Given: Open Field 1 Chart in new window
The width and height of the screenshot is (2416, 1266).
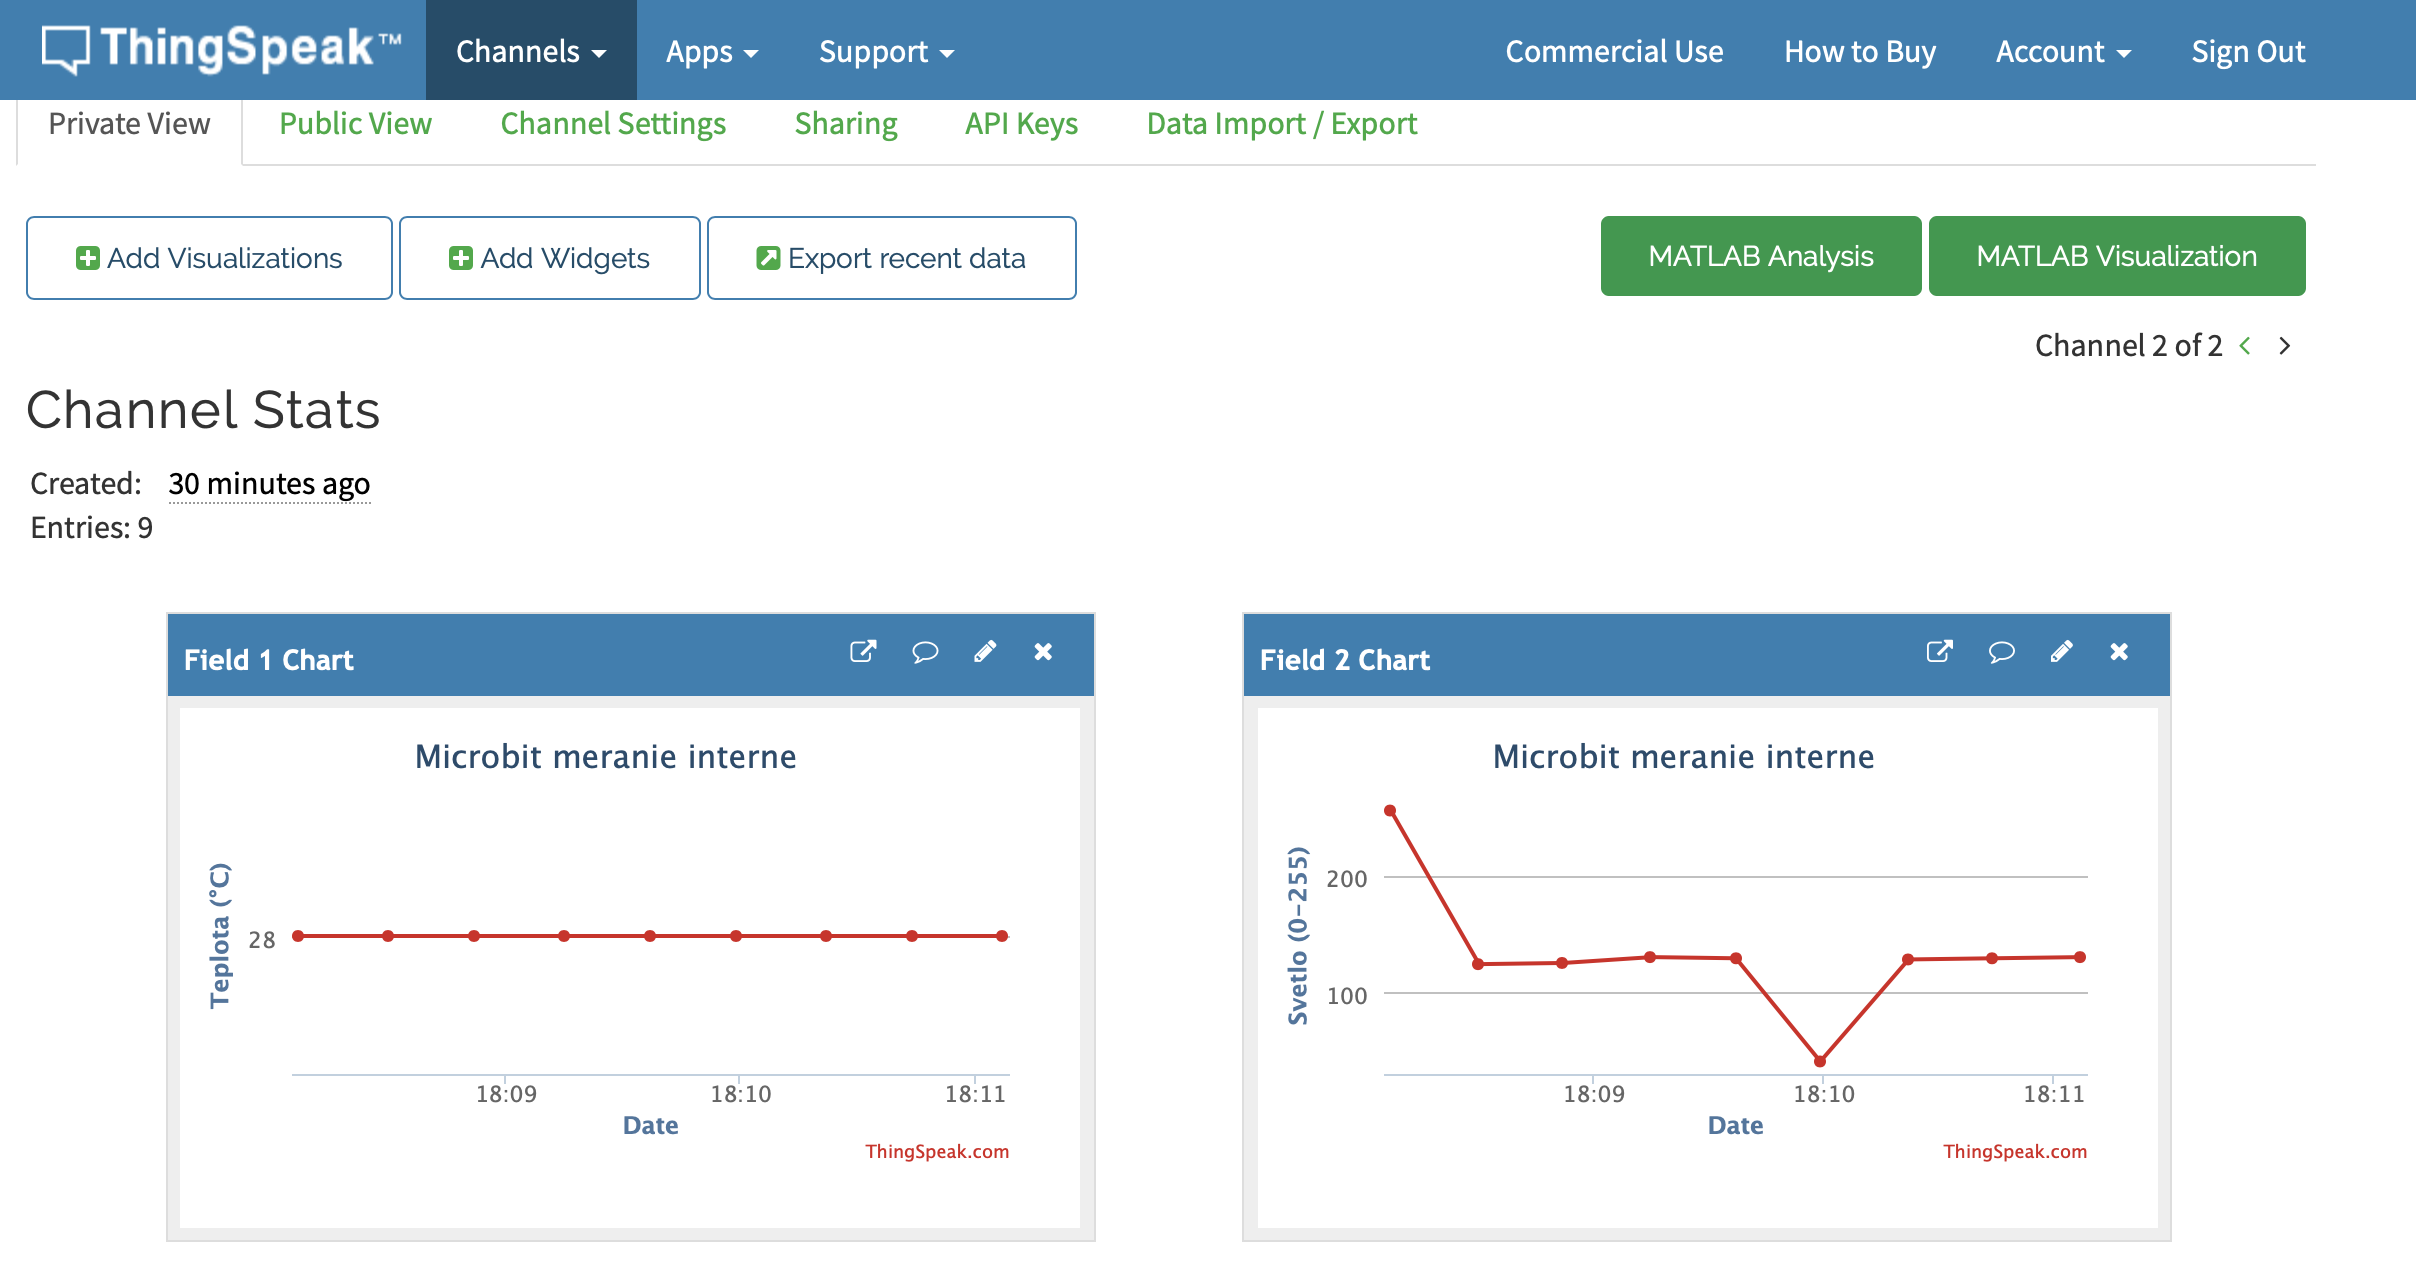Looking at the screenshot, I should click(863, 652).
